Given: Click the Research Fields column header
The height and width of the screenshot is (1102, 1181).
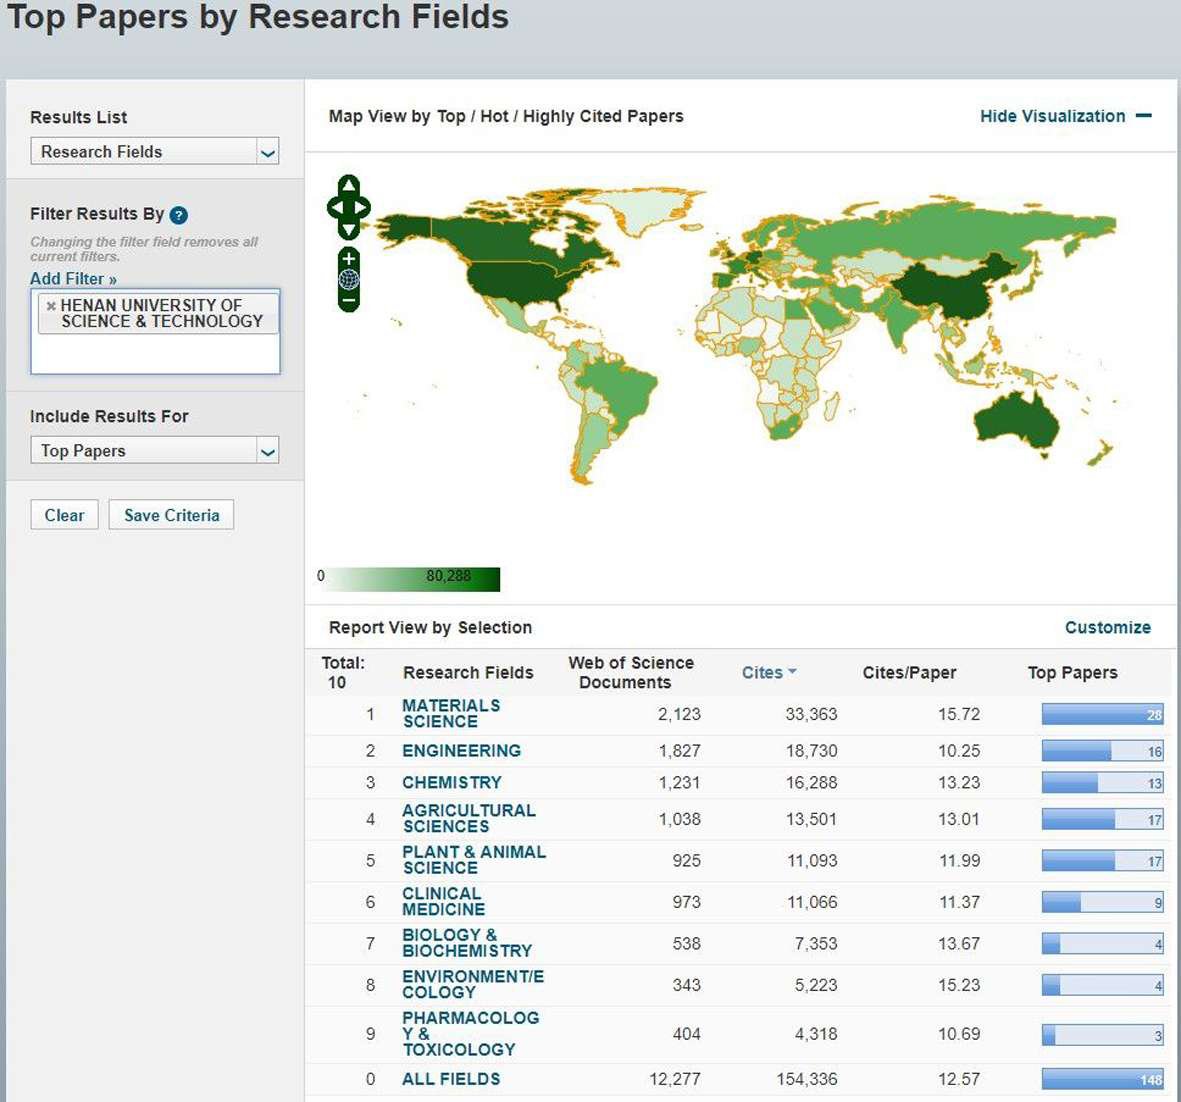Looking at the screenshot, I should [x=468, y=673].
